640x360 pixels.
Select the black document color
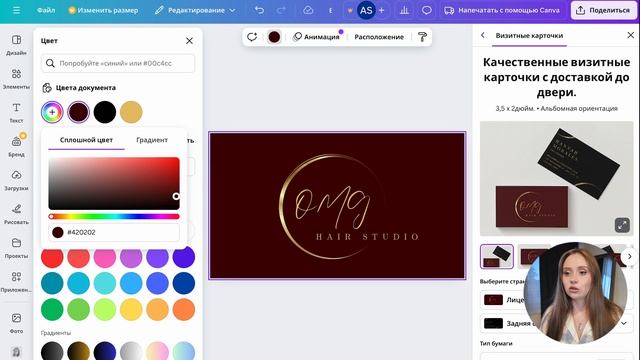(x=105, y=112)
